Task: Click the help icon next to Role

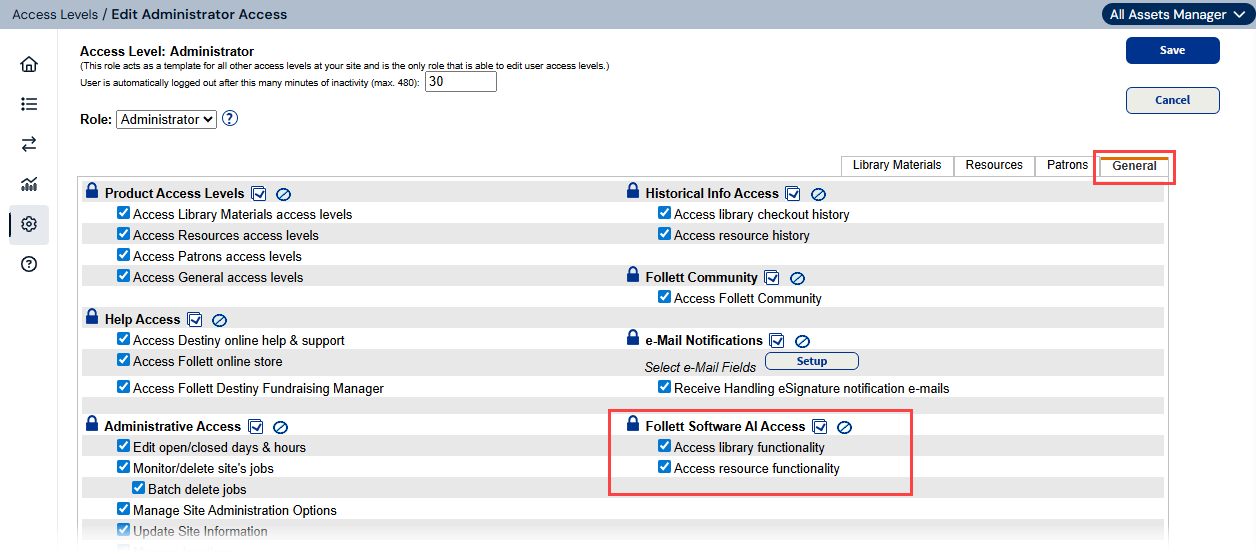Action: click(x=230, y=119)
